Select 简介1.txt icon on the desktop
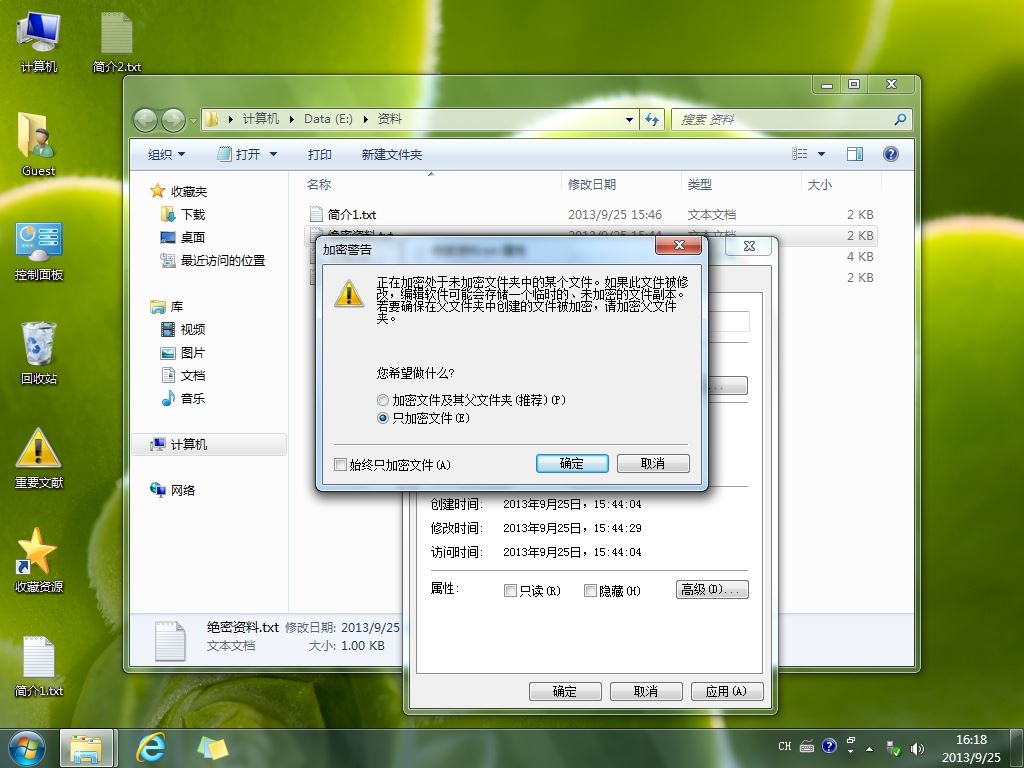 click(x=39, y=665)
